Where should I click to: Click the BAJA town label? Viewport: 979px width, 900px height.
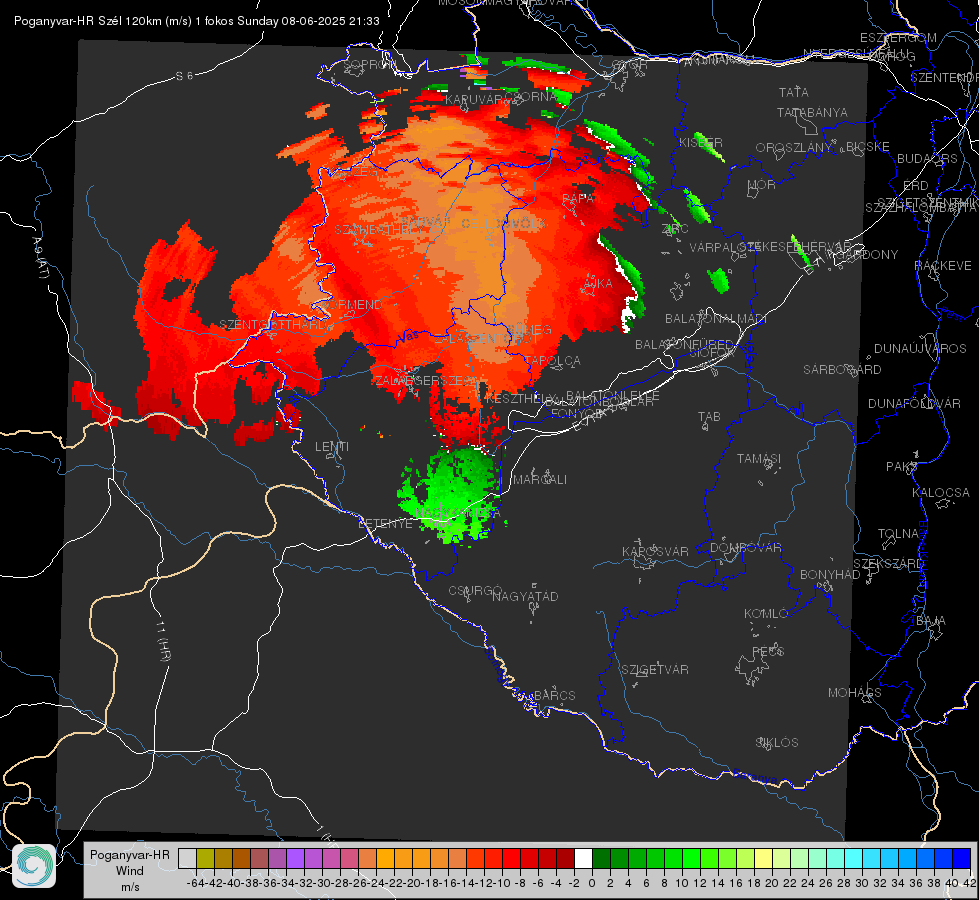coord(931,621)
